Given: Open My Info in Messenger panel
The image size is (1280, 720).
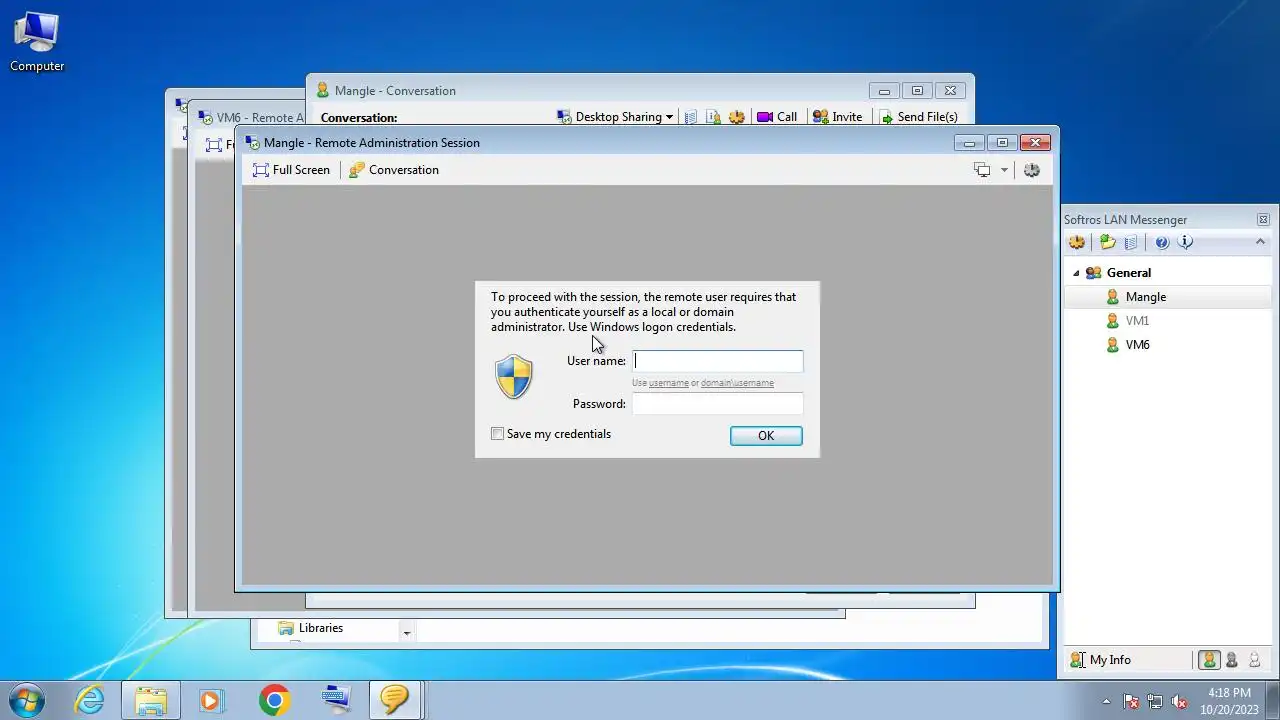Looking at the screenshot, I should coord(1100,660).
